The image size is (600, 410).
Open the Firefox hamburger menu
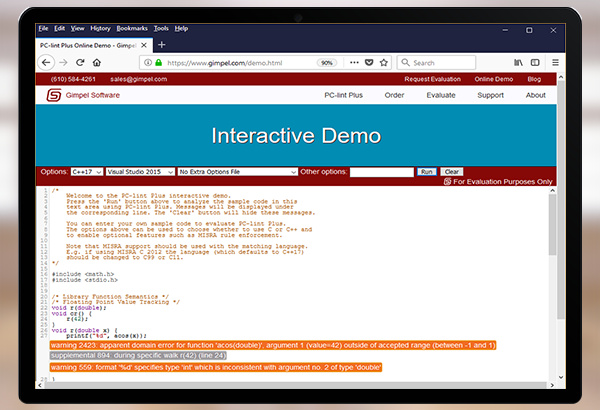coord(555,62)
